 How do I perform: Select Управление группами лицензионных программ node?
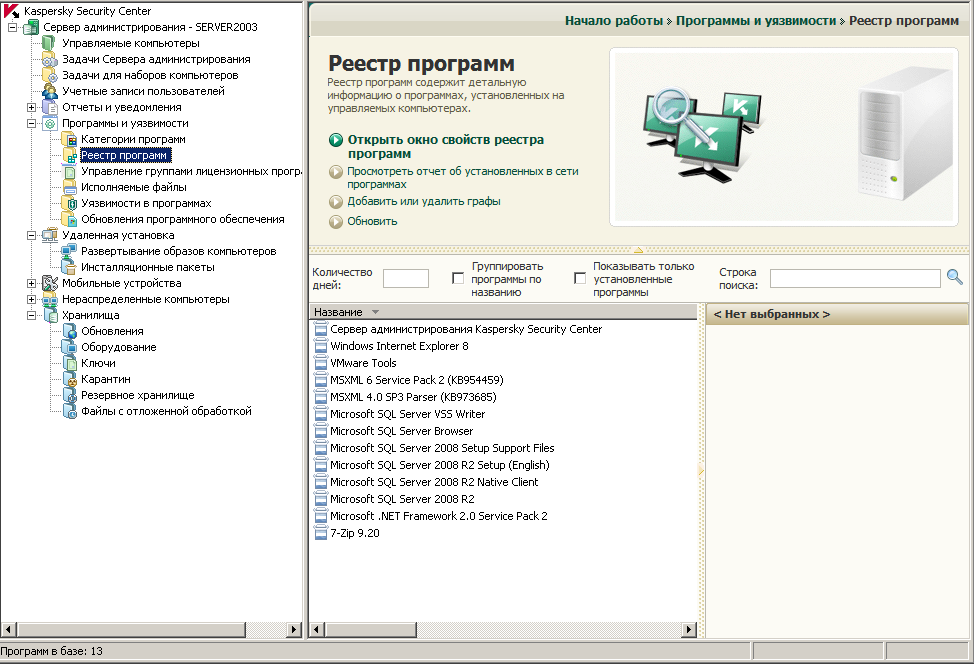click(x=191, y=171)
